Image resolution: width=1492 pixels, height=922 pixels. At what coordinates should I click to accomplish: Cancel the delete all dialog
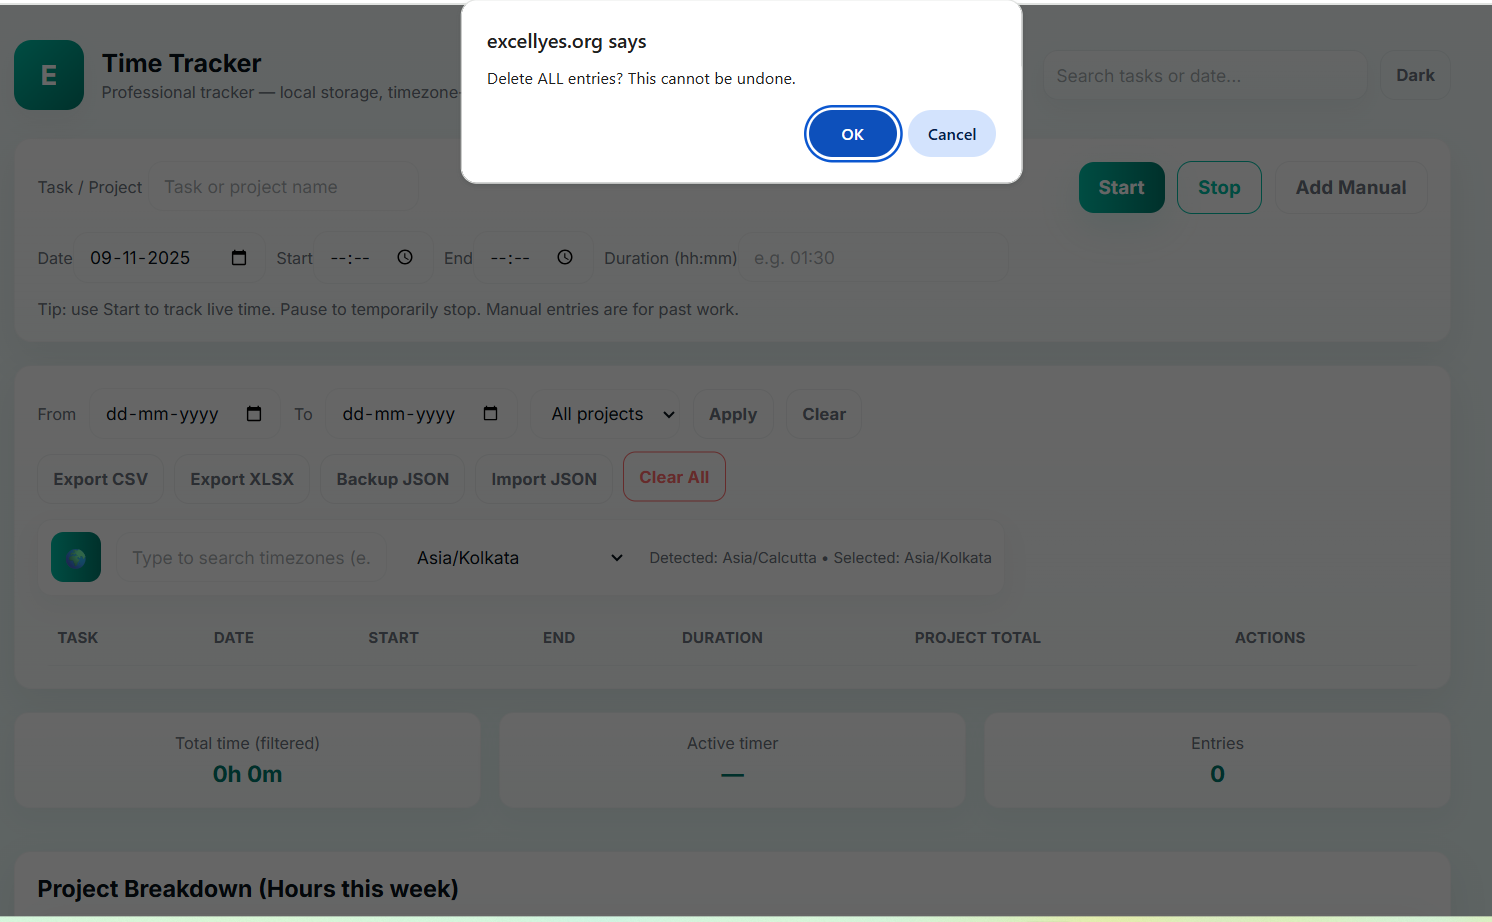point(951,134)
